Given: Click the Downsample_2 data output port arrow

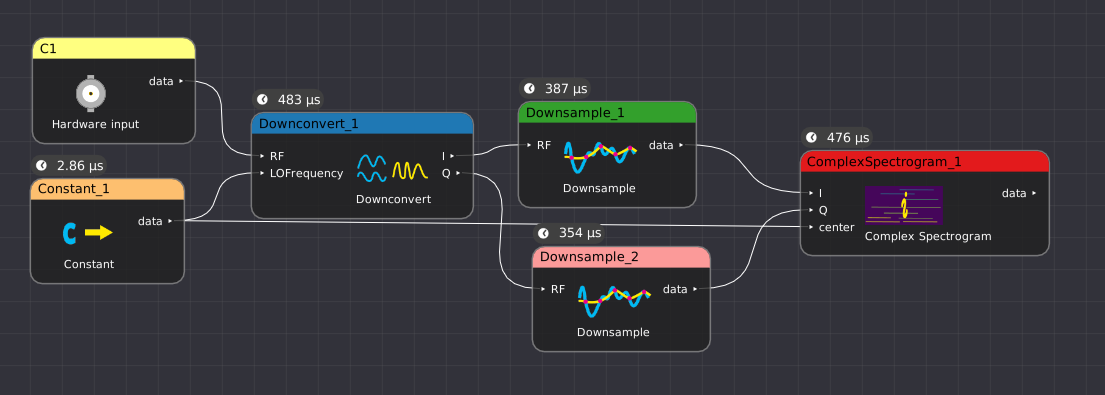Looking at the screenshot, I should point(695,289).
